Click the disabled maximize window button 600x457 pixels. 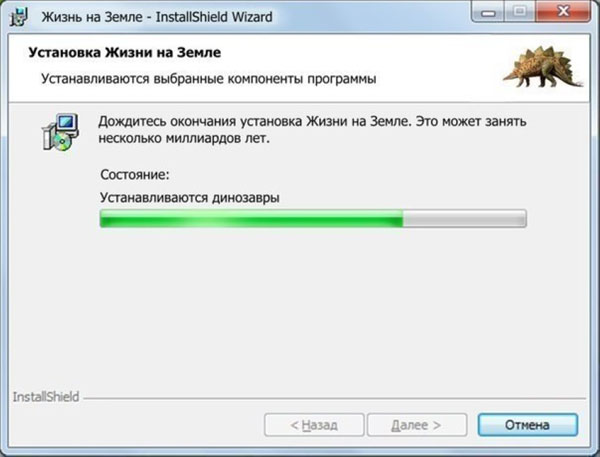tap(519, 12)
